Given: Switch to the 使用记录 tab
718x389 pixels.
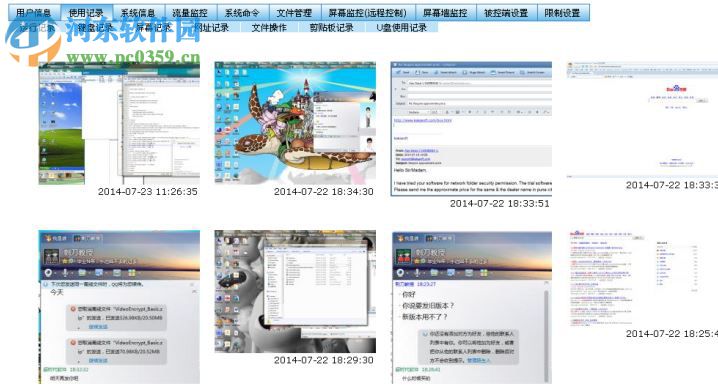Looking at the screenshot, I should (86, 13).
